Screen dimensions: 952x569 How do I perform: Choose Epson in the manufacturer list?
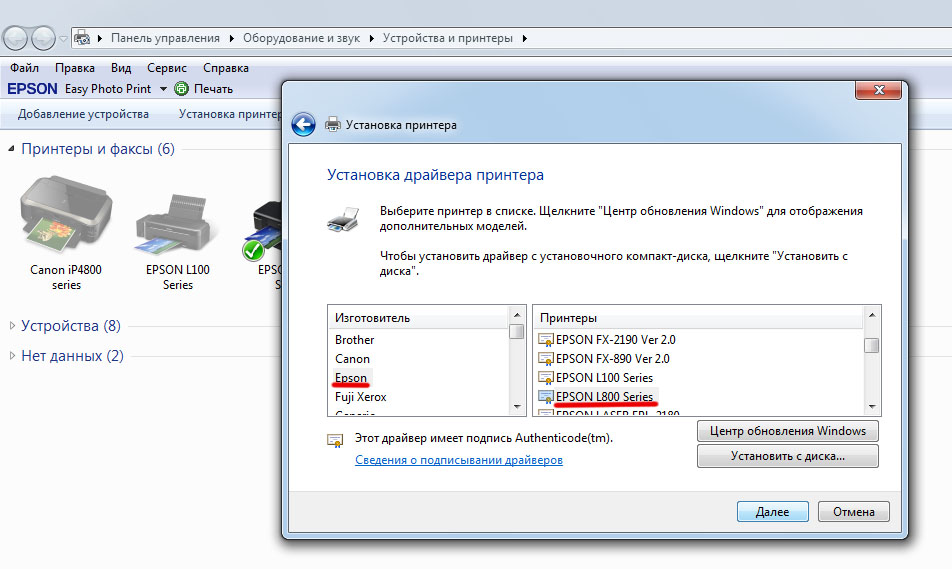click(x=351, y=378)
